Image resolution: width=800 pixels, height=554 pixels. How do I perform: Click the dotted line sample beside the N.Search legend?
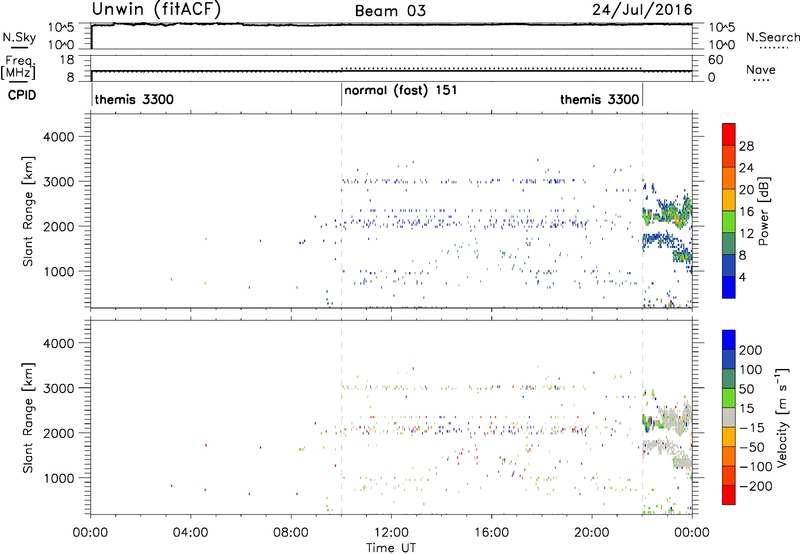(x=773, y=48)
